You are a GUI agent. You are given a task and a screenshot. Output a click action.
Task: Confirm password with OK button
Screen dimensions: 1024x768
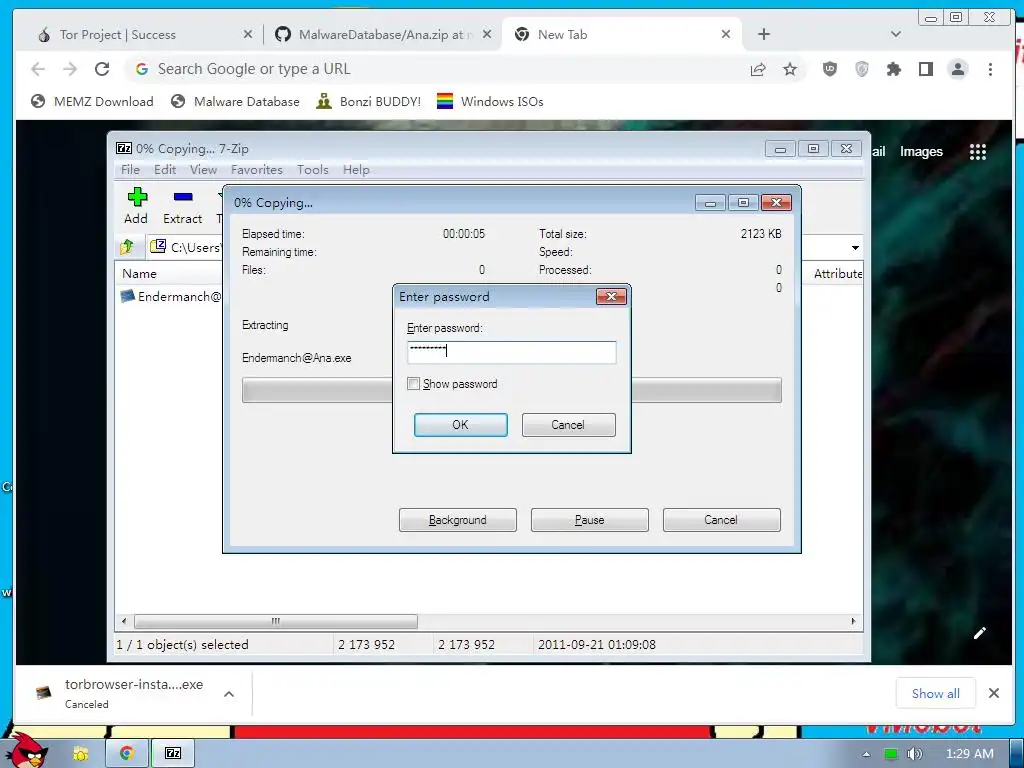point(460,424)
